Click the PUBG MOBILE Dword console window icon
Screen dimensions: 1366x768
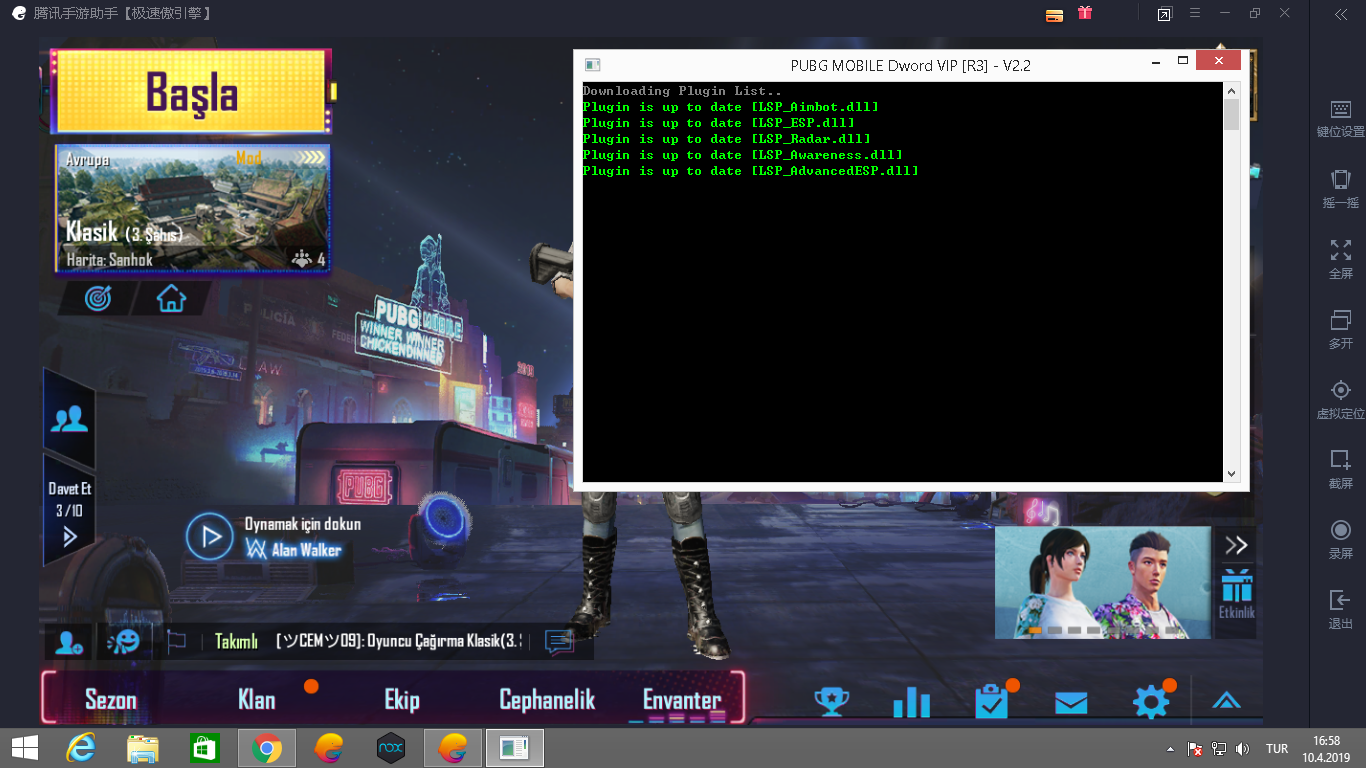tap(592, 65)
